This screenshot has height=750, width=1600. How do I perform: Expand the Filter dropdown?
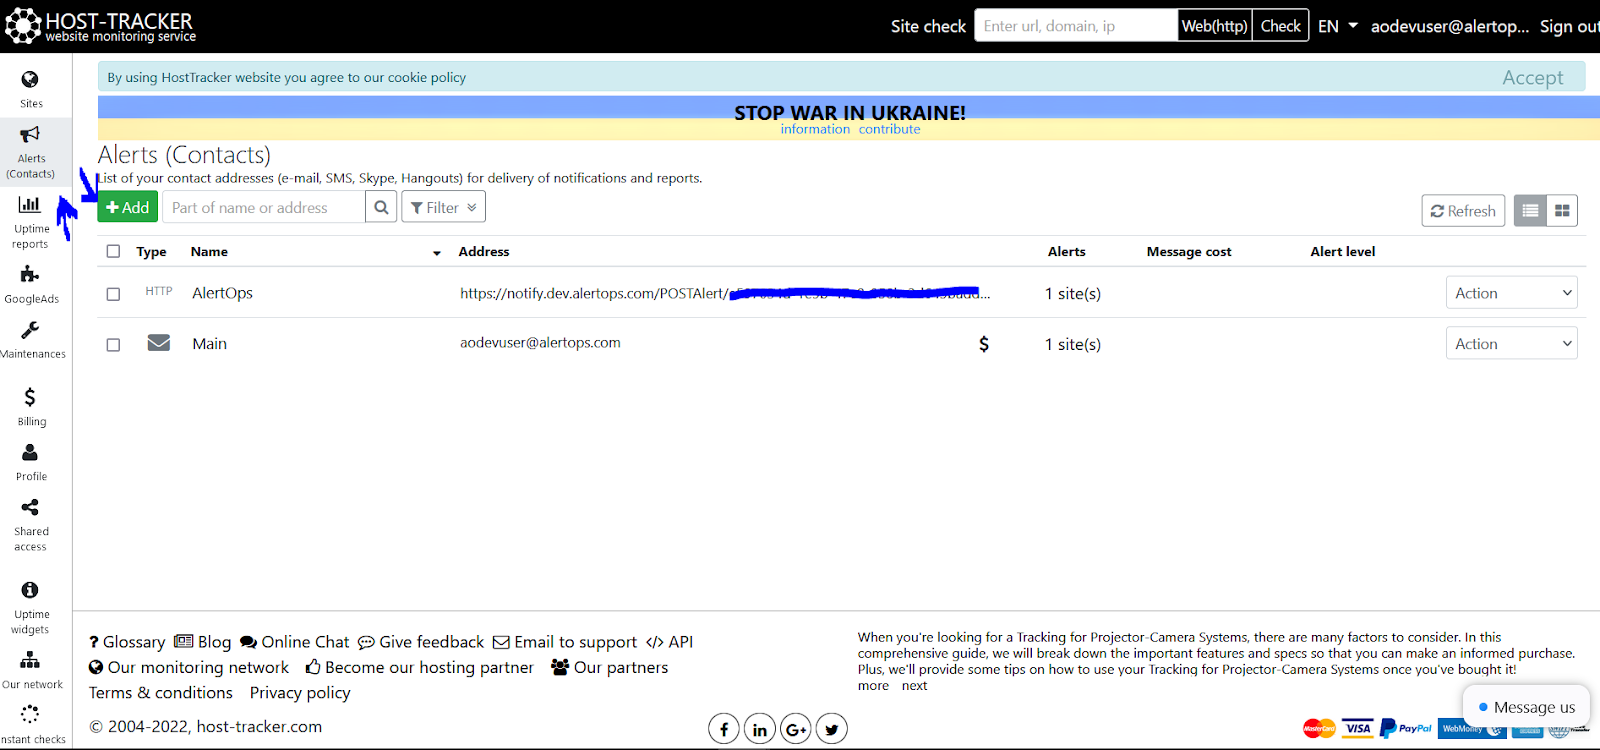coord(443,207)
